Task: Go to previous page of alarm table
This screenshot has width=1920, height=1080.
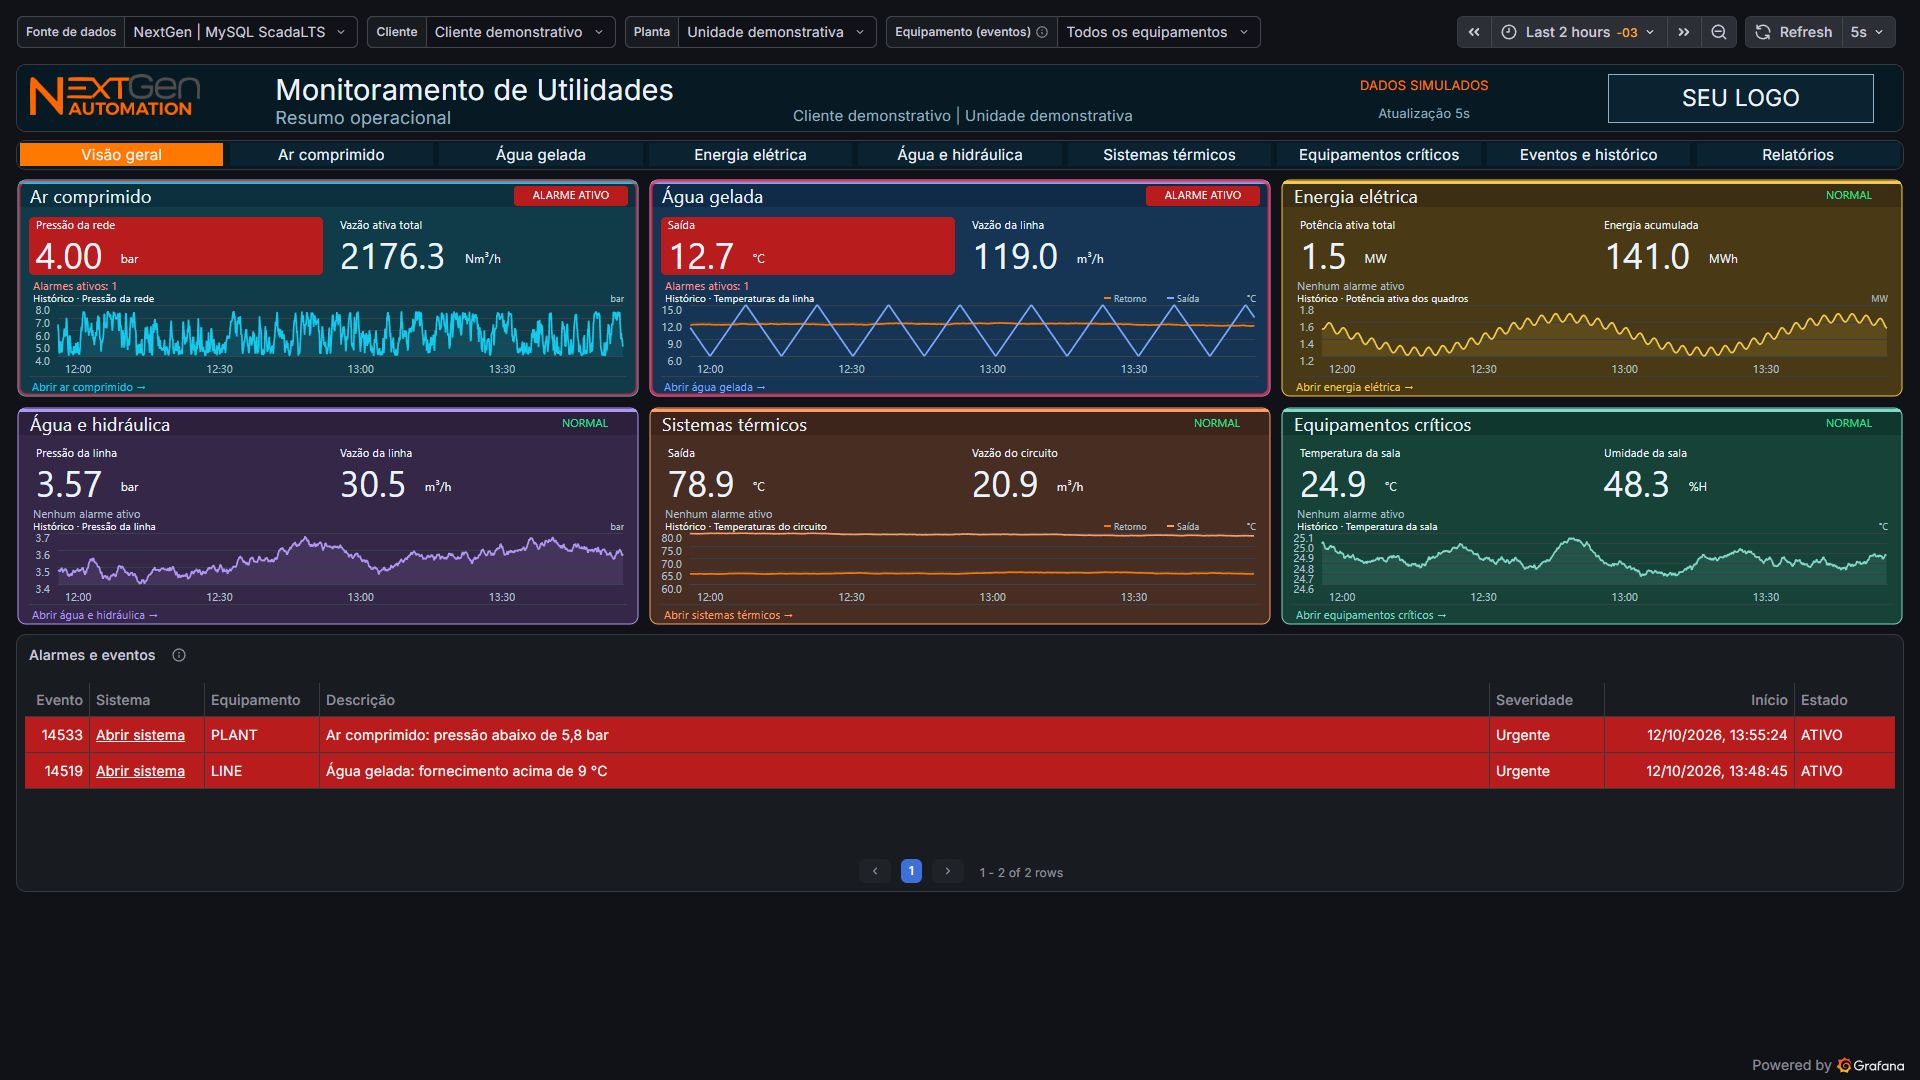Action: click(x=875, y=871)
